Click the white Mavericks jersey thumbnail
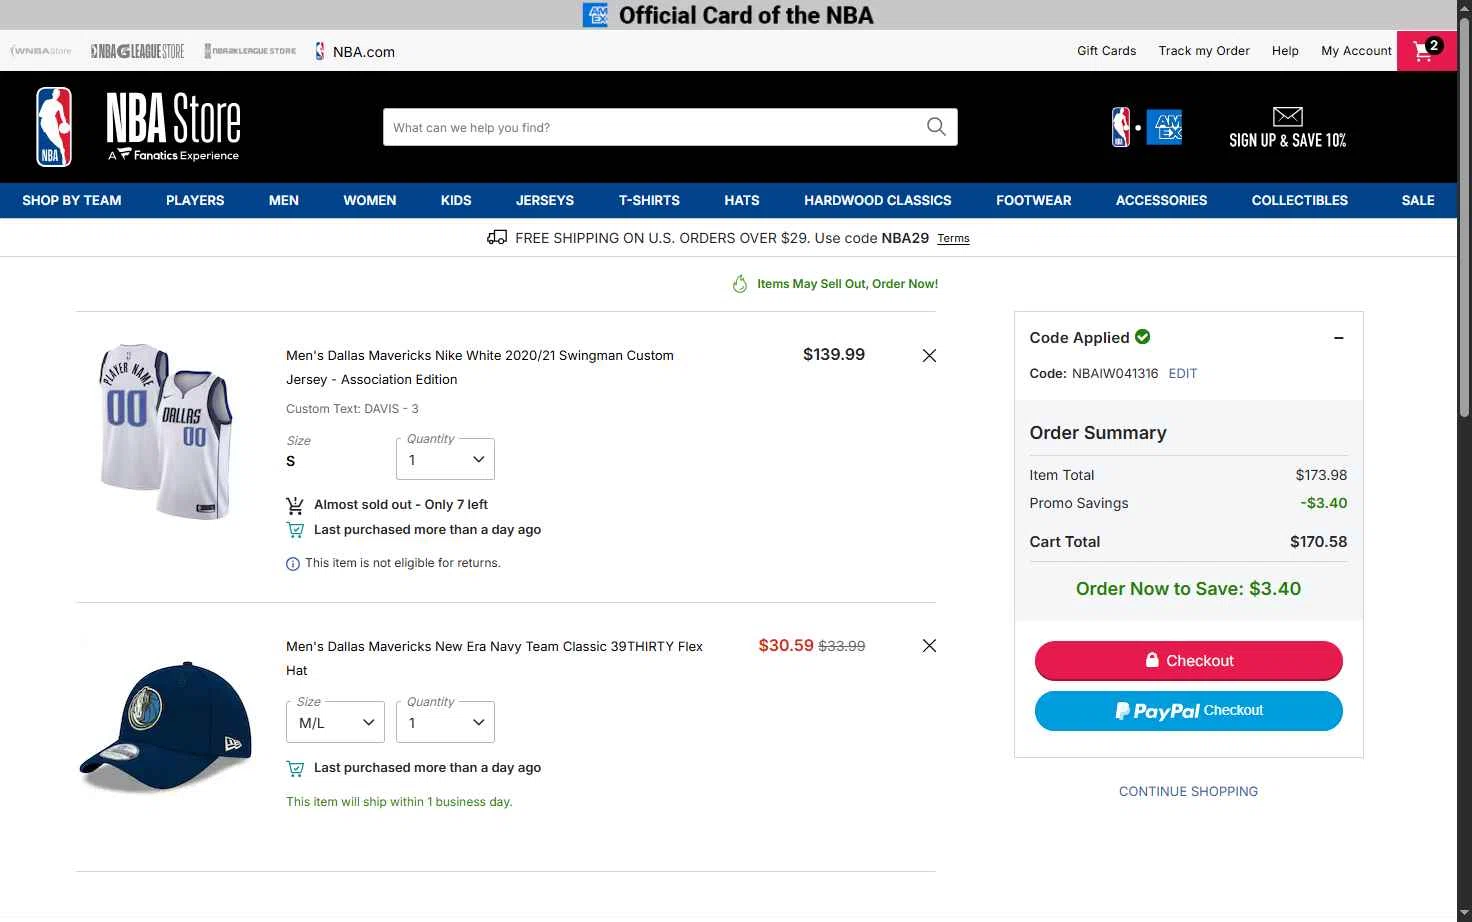The image size is (1472, 922). (x=166, y=431)
